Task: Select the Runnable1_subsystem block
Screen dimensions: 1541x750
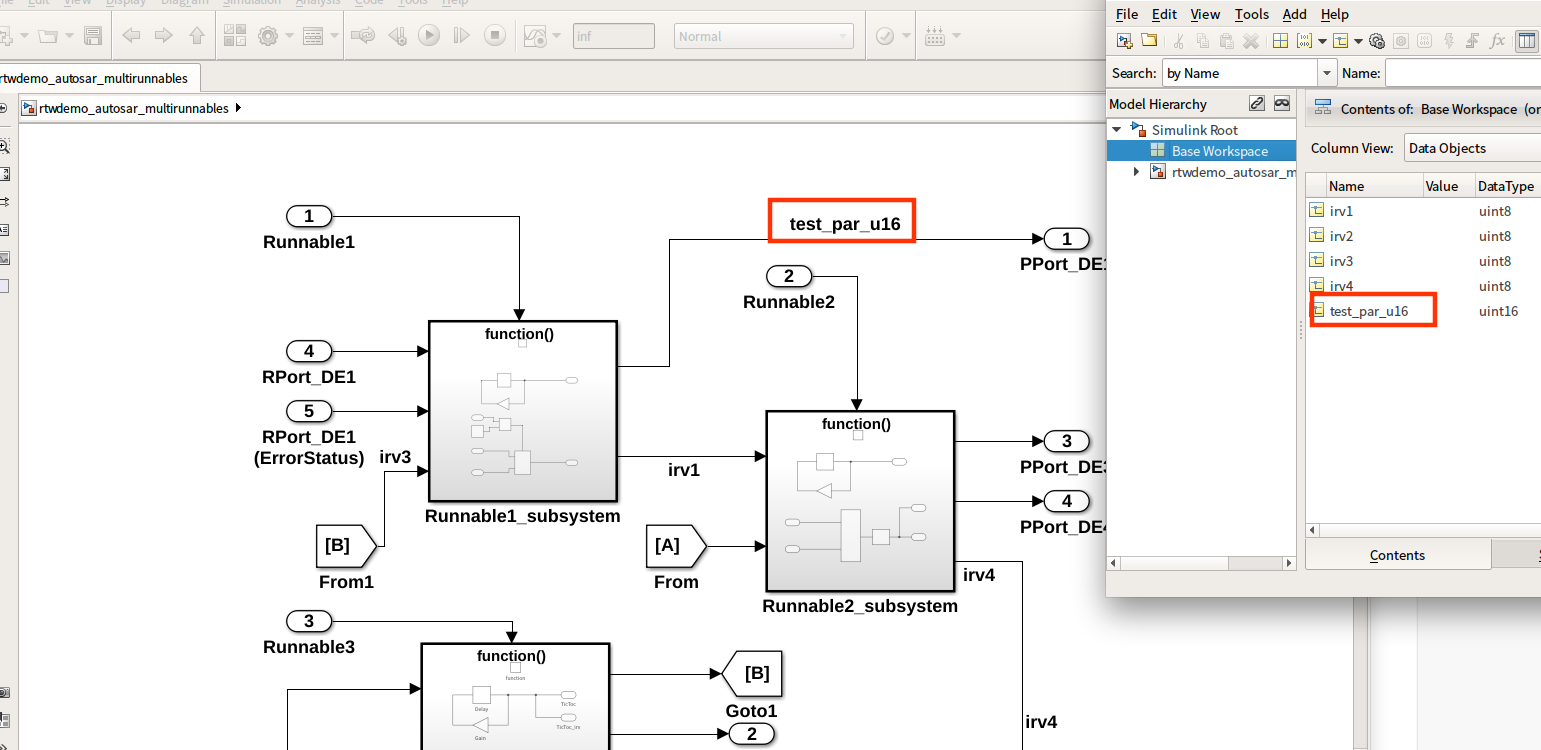Action: click(522, 411)
